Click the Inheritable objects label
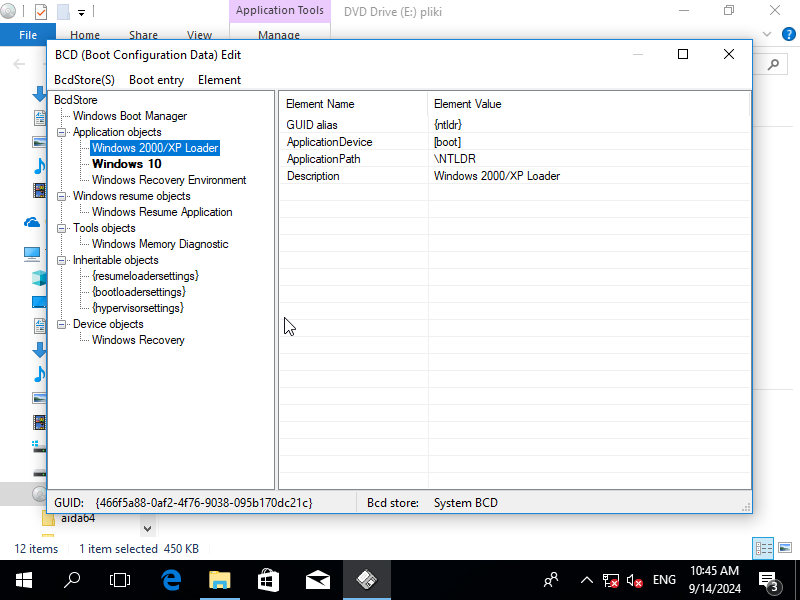This screenshot has height=600, width=800. click(x=115, y=260)
